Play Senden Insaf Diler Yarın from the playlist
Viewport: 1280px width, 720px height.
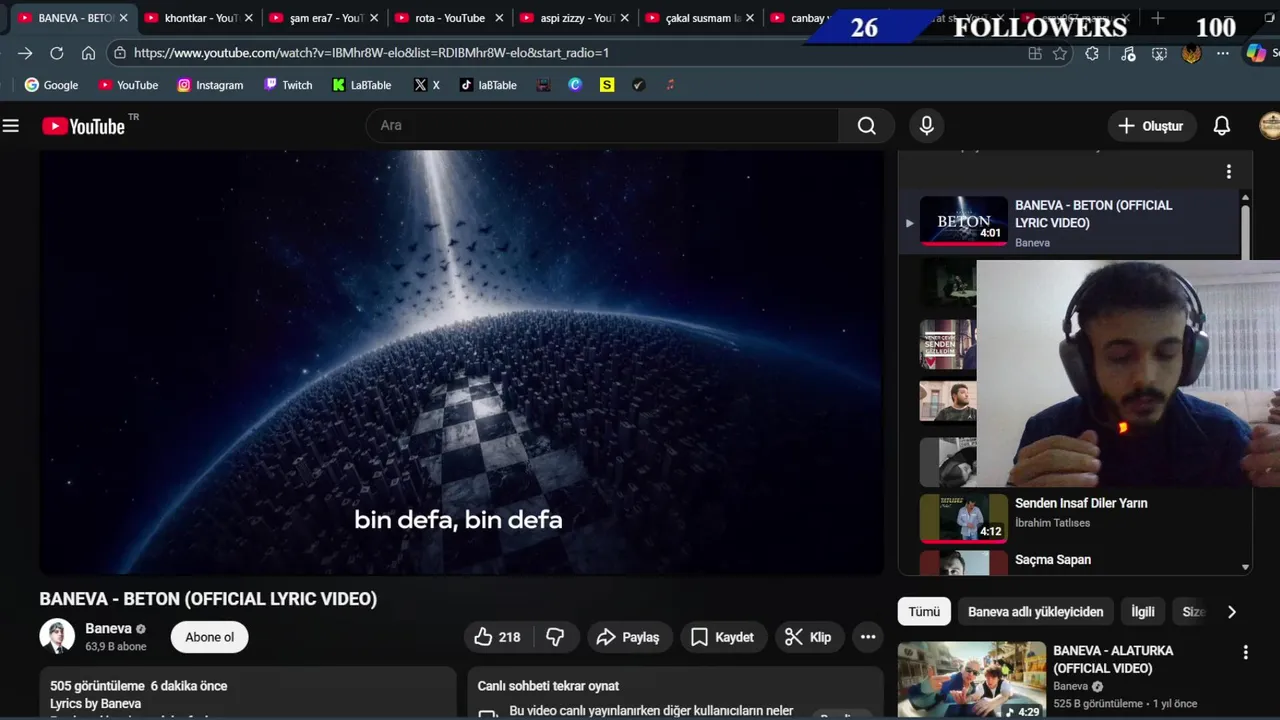point(1081,503)
